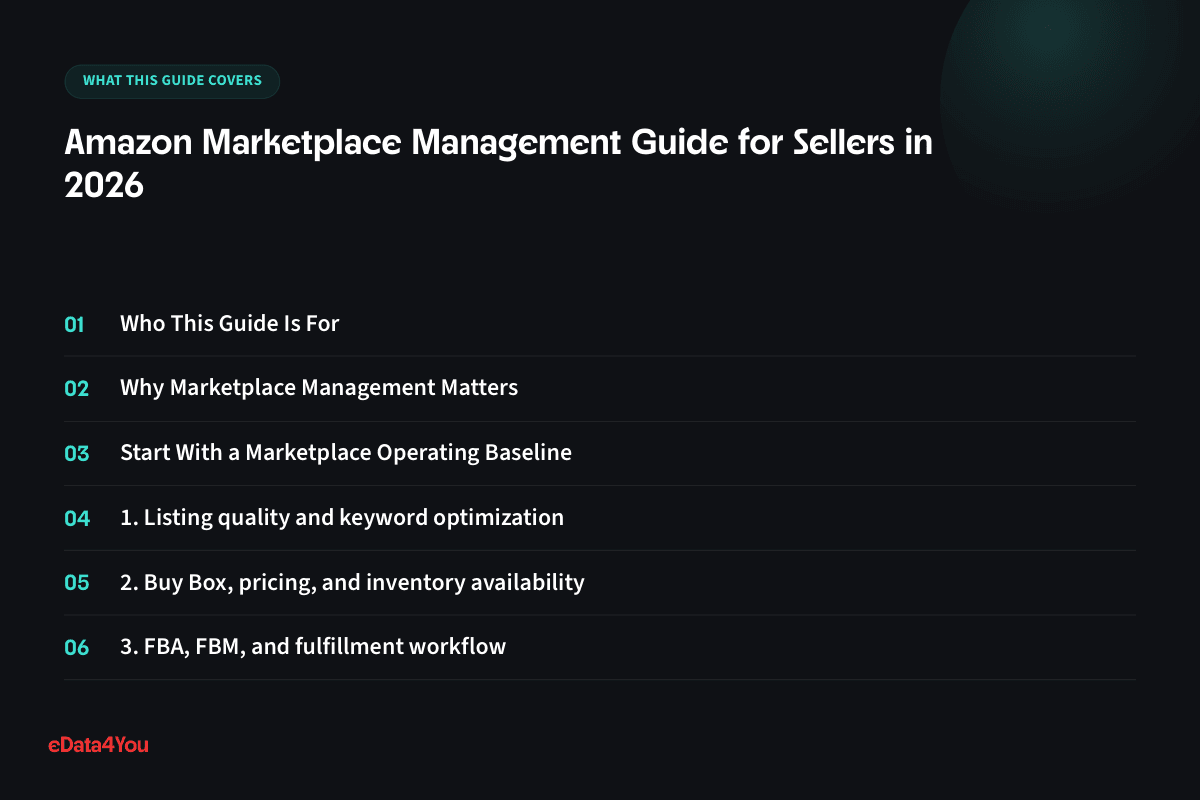Open 'Listing quality and keyword optimization' item
The height and width of the screenshot is (800, 1200).
[342, 518]
